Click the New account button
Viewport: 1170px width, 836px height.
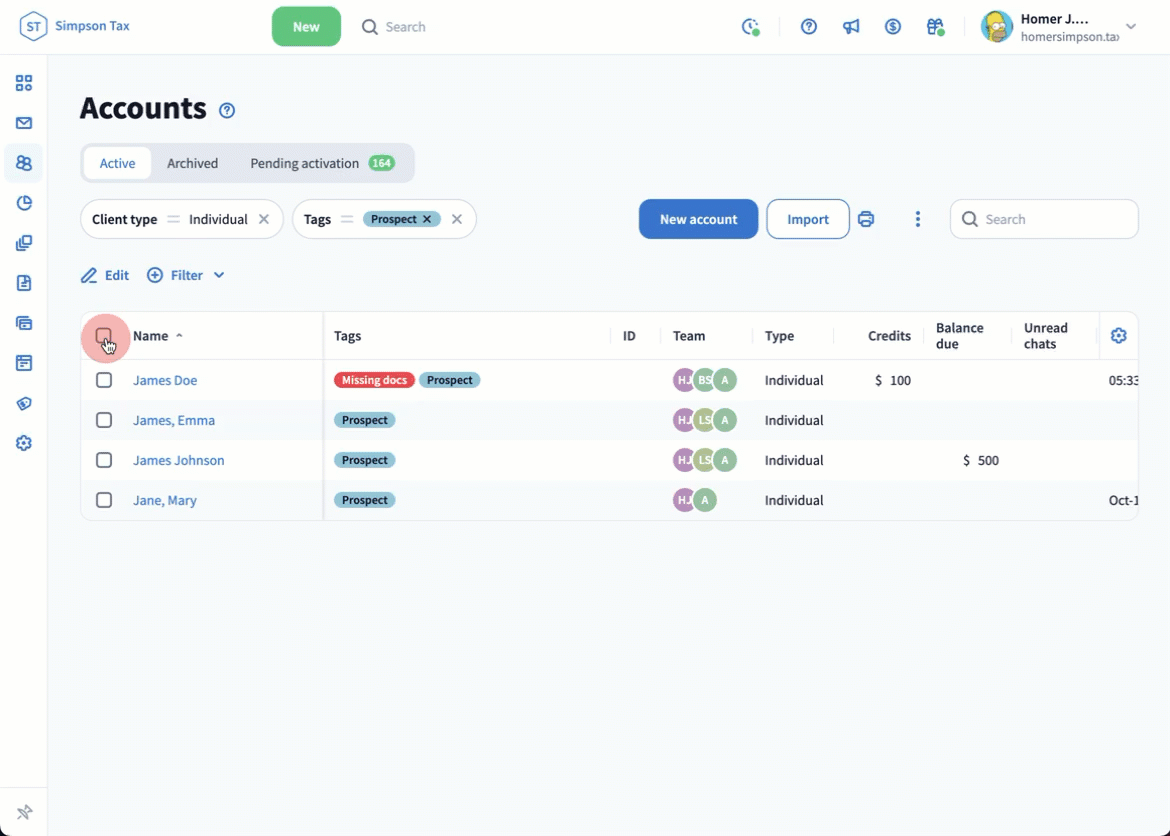pyautogui.click(x=698, y=219)
